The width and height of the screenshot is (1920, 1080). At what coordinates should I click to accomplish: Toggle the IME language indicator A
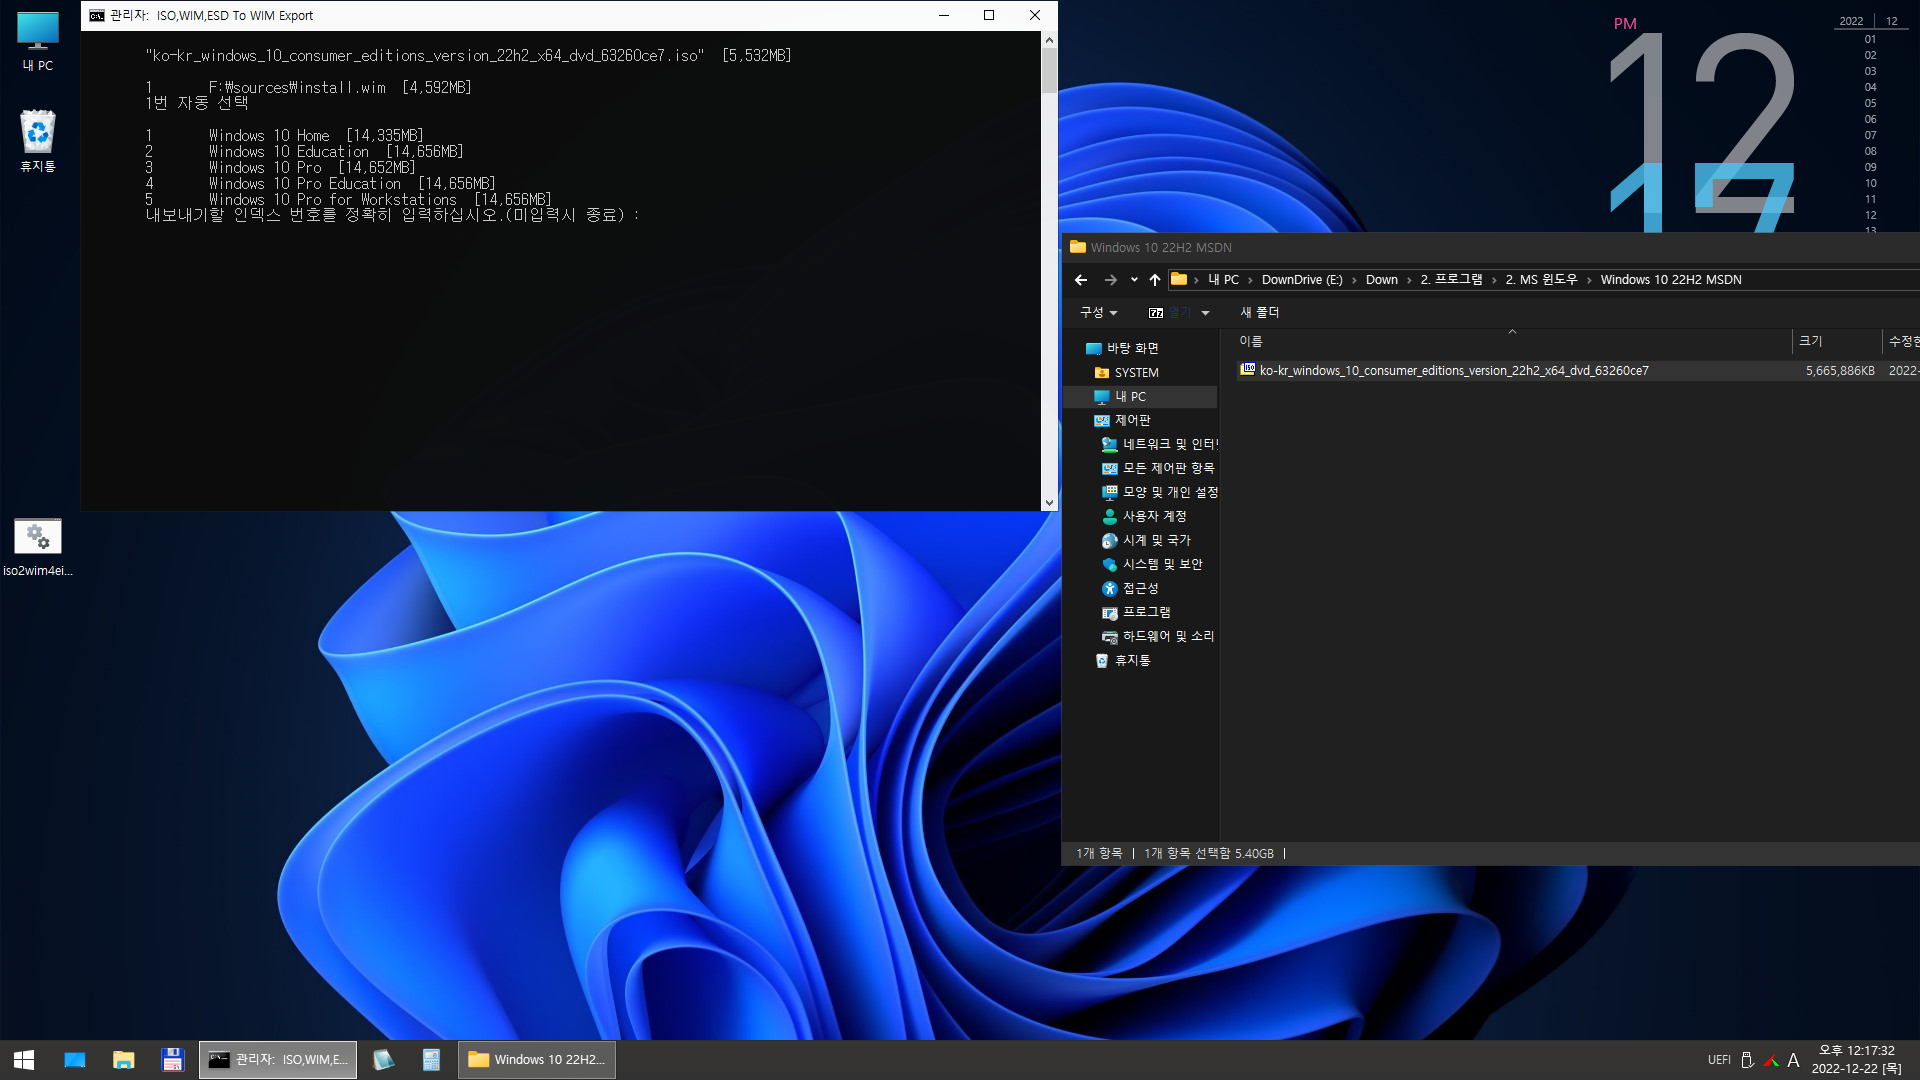tap(1793, 1060)
